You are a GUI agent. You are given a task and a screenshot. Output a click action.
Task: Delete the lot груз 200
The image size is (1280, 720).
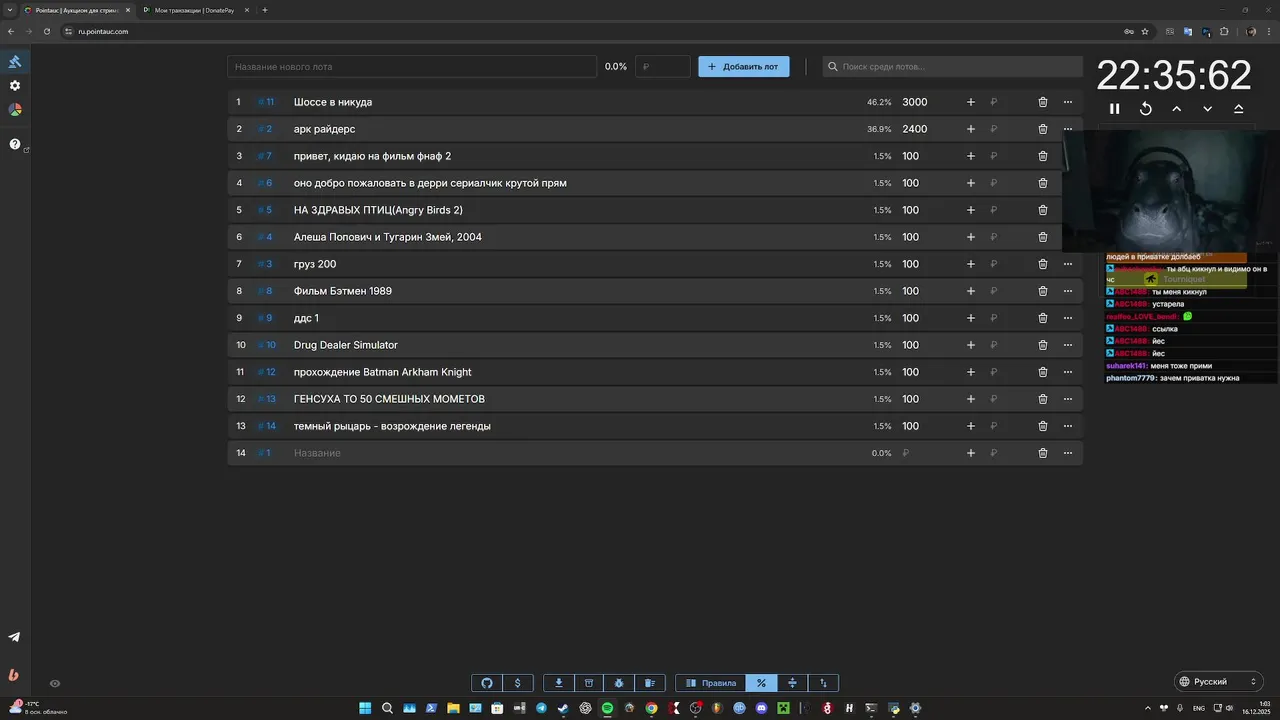(1043, 264)
